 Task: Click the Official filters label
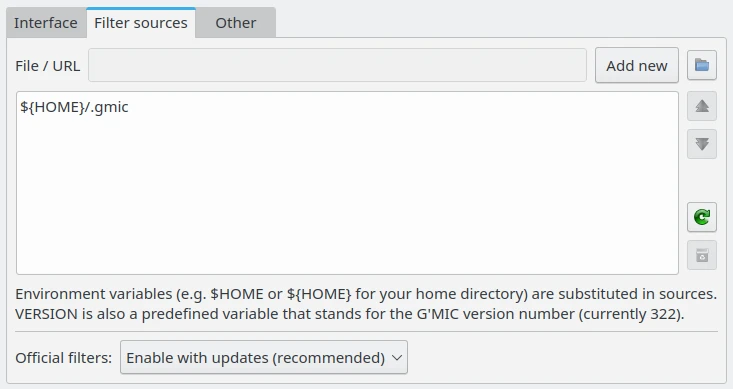point(64,358)
